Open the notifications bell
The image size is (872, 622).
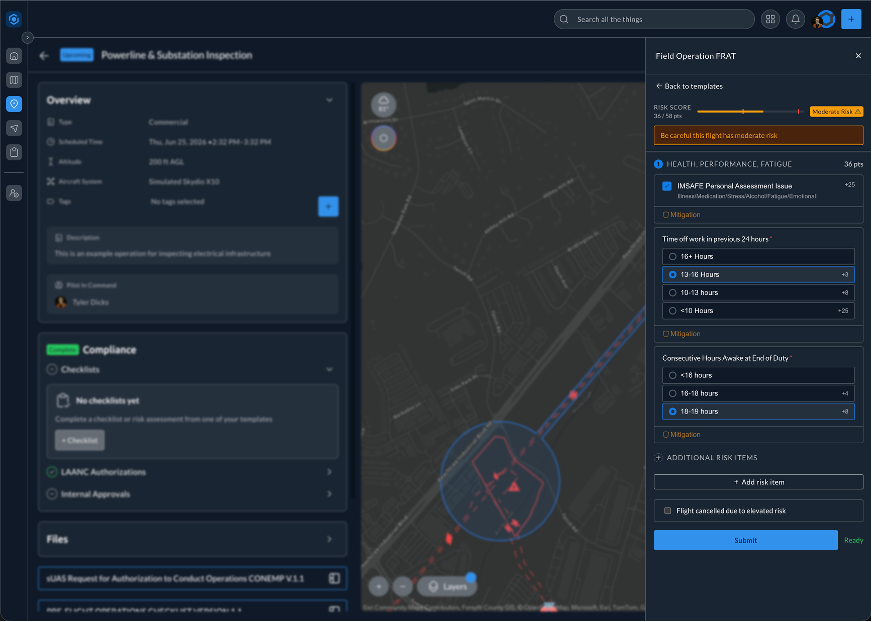pyautogui.click(x=795, y=19)
